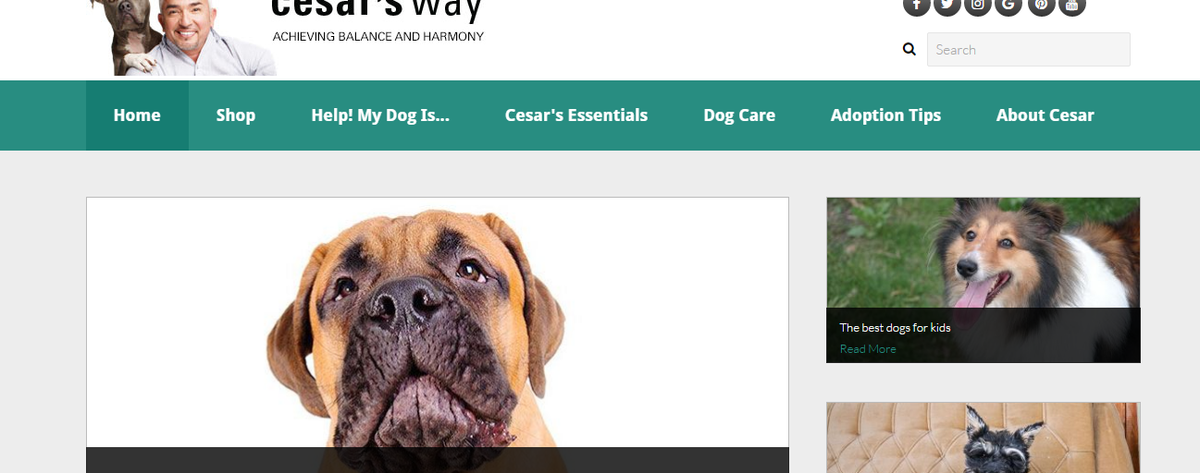Open the Twitter social icon
Viewport: 1200px width, 473px height.
click(947, 5)
